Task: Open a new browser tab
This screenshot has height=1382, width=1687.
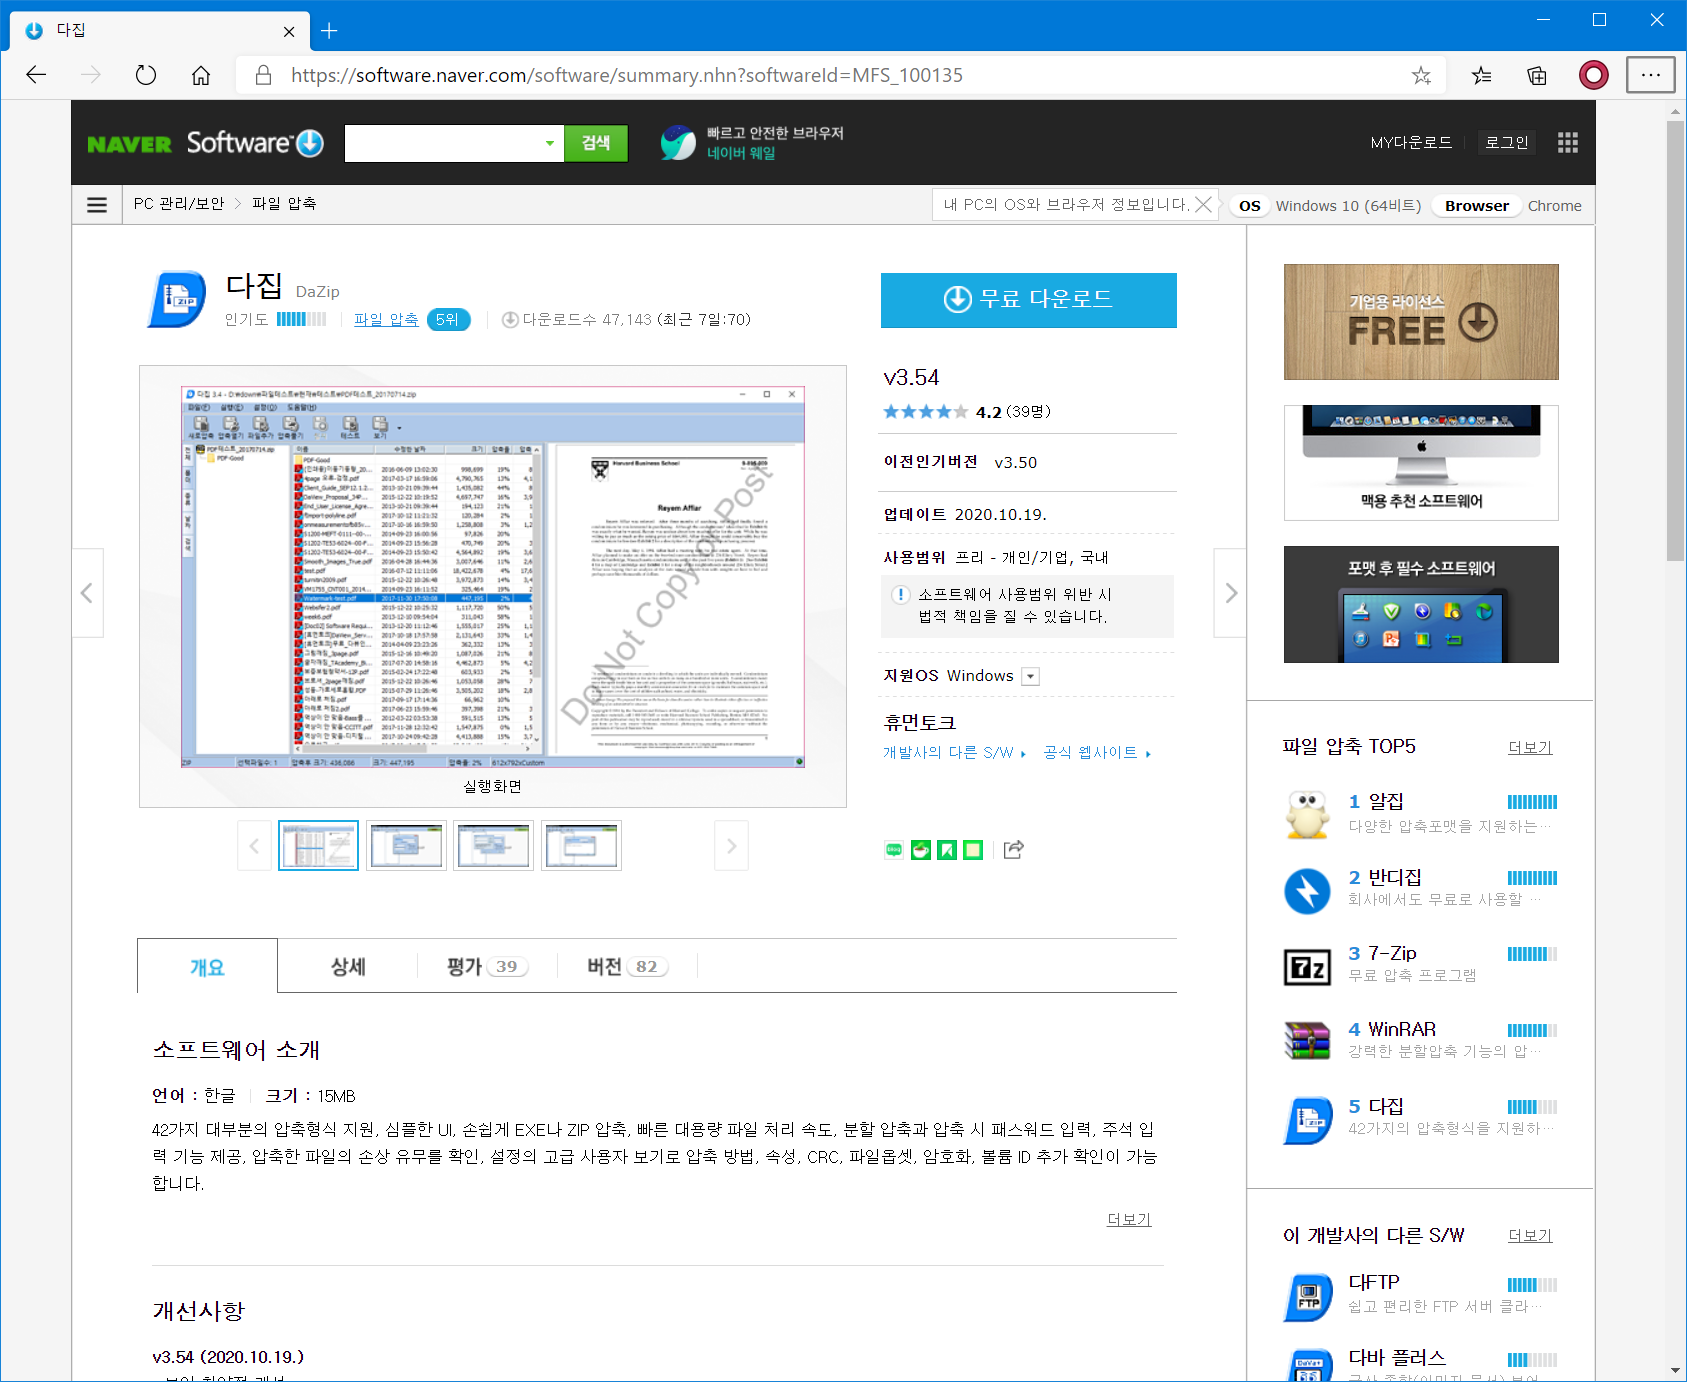Action: pyautogui.click(x=329, y=31)
